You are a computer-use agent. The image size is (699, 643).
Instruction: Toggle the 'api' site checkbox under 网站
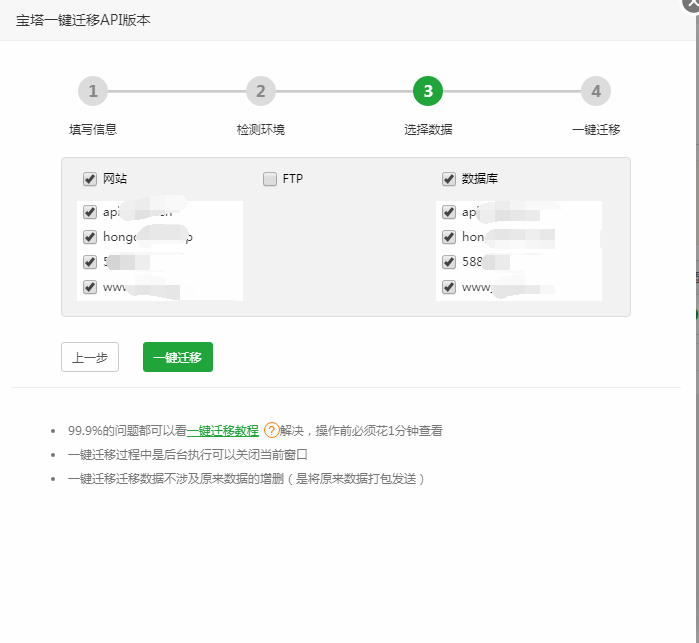pos(90,212)
